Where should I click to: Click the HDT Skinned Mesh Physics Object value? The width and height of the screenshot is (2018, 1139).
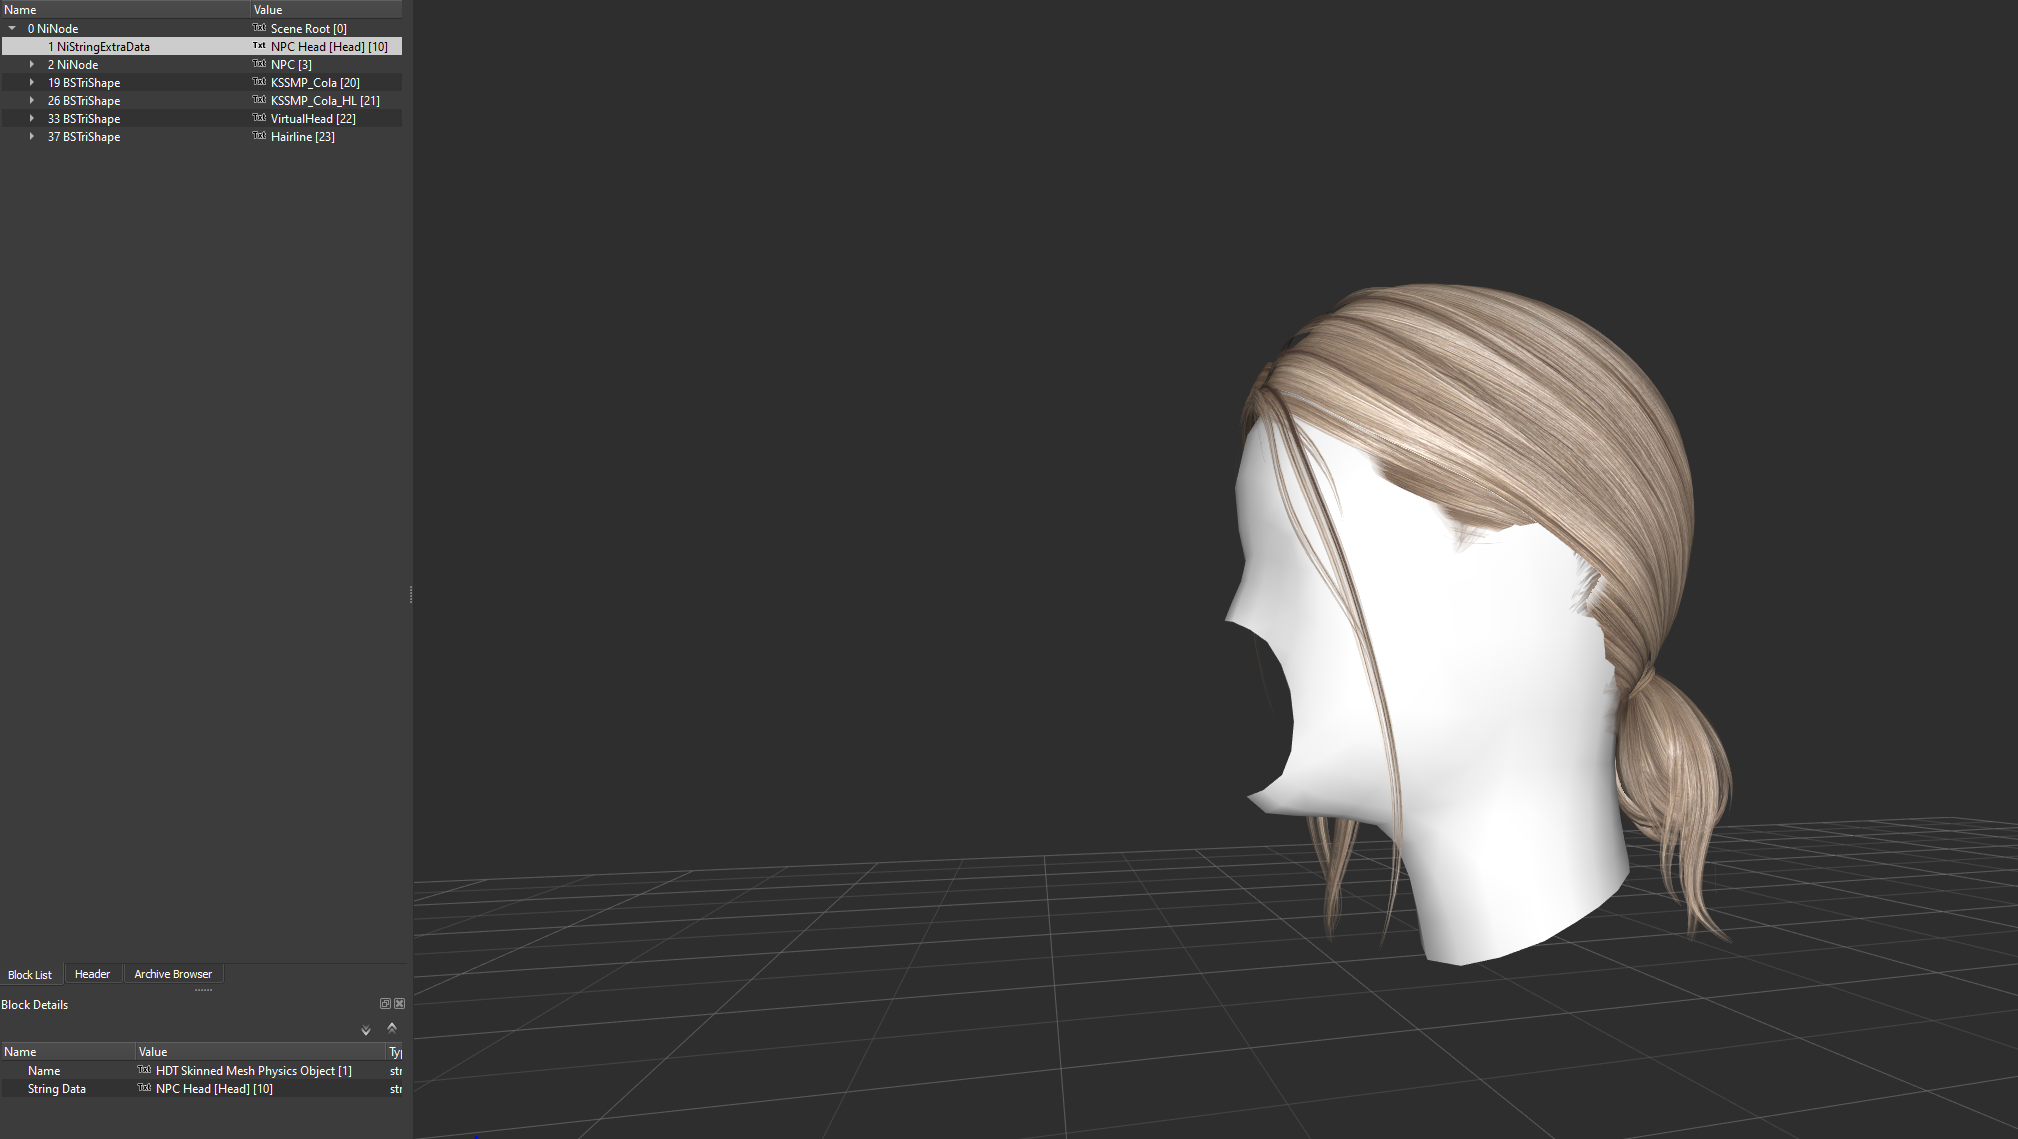(x=254, y=1071)
